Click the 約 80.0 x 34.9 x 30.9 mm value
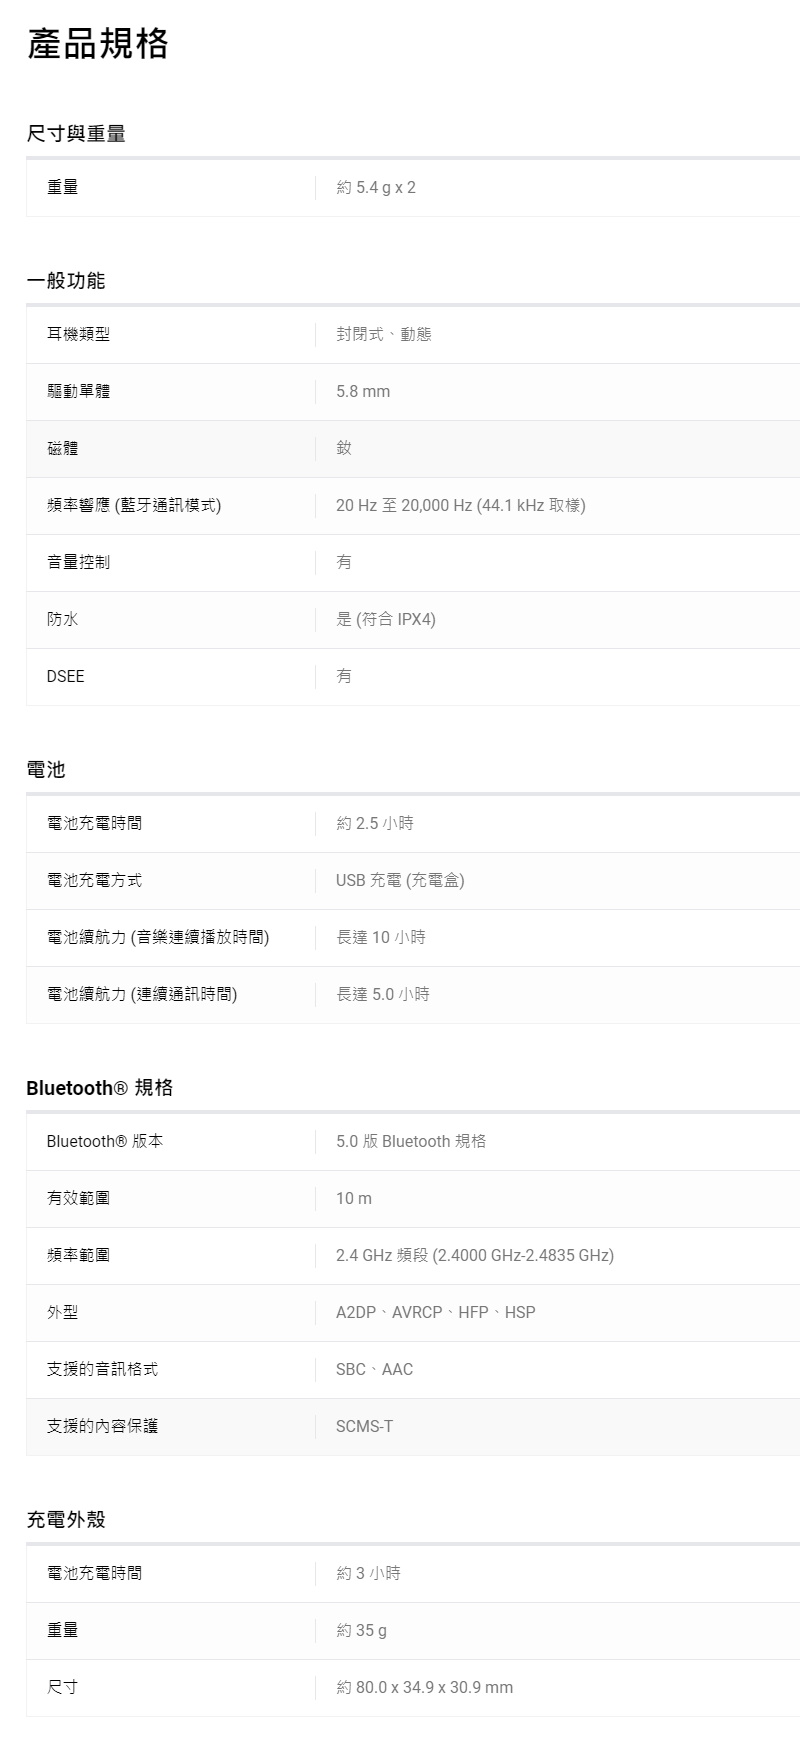 pos(424,1687)
